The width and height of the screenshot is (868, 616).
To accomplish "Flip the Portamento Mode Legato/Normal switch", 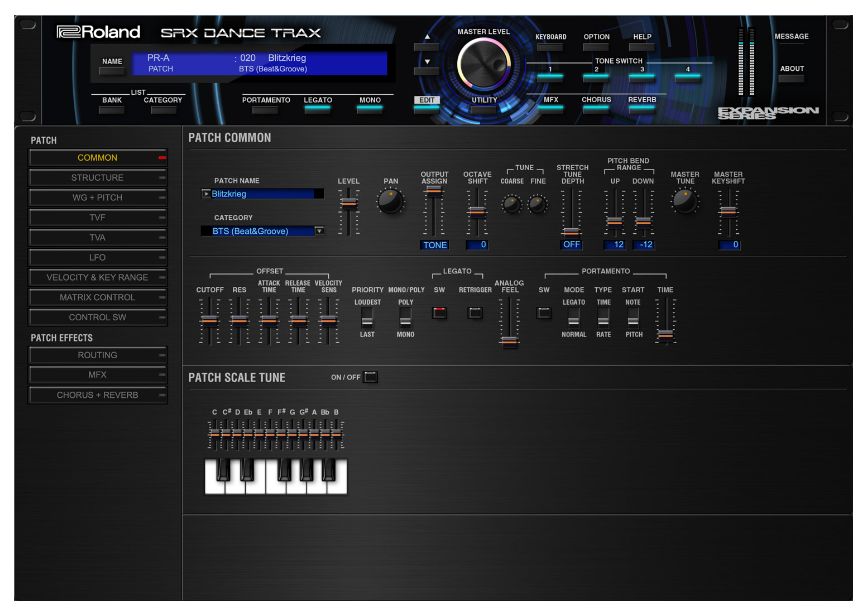I will (574, 318).
